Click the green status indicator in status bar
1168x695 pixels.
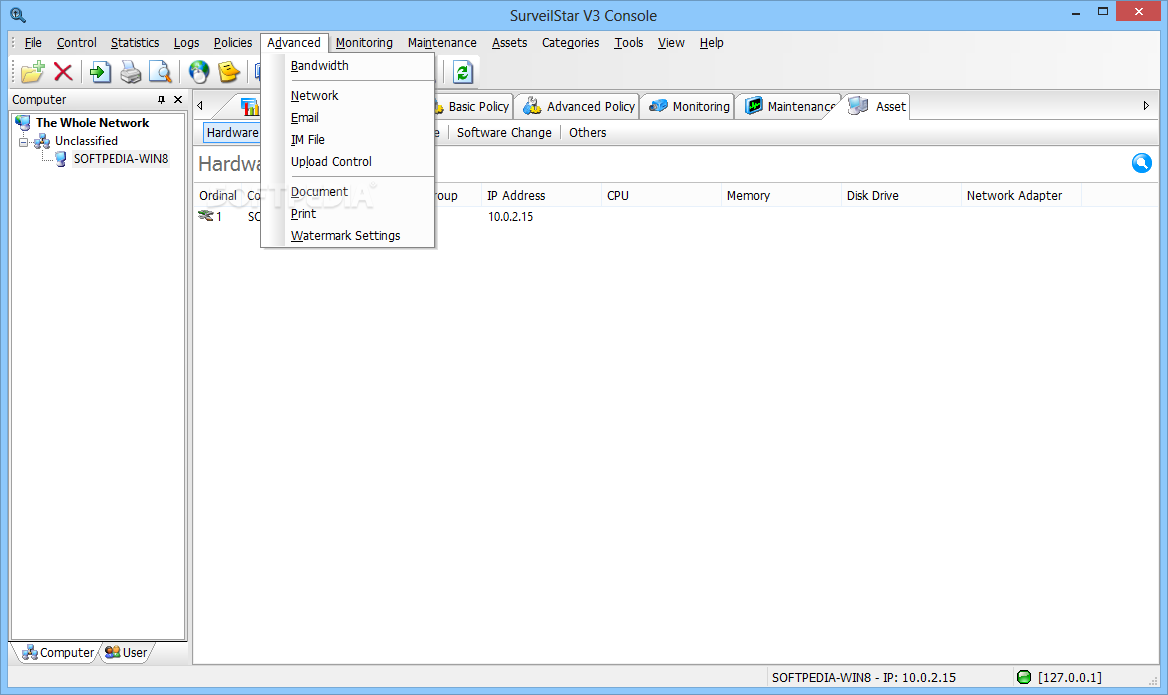tap(1024, 677)
